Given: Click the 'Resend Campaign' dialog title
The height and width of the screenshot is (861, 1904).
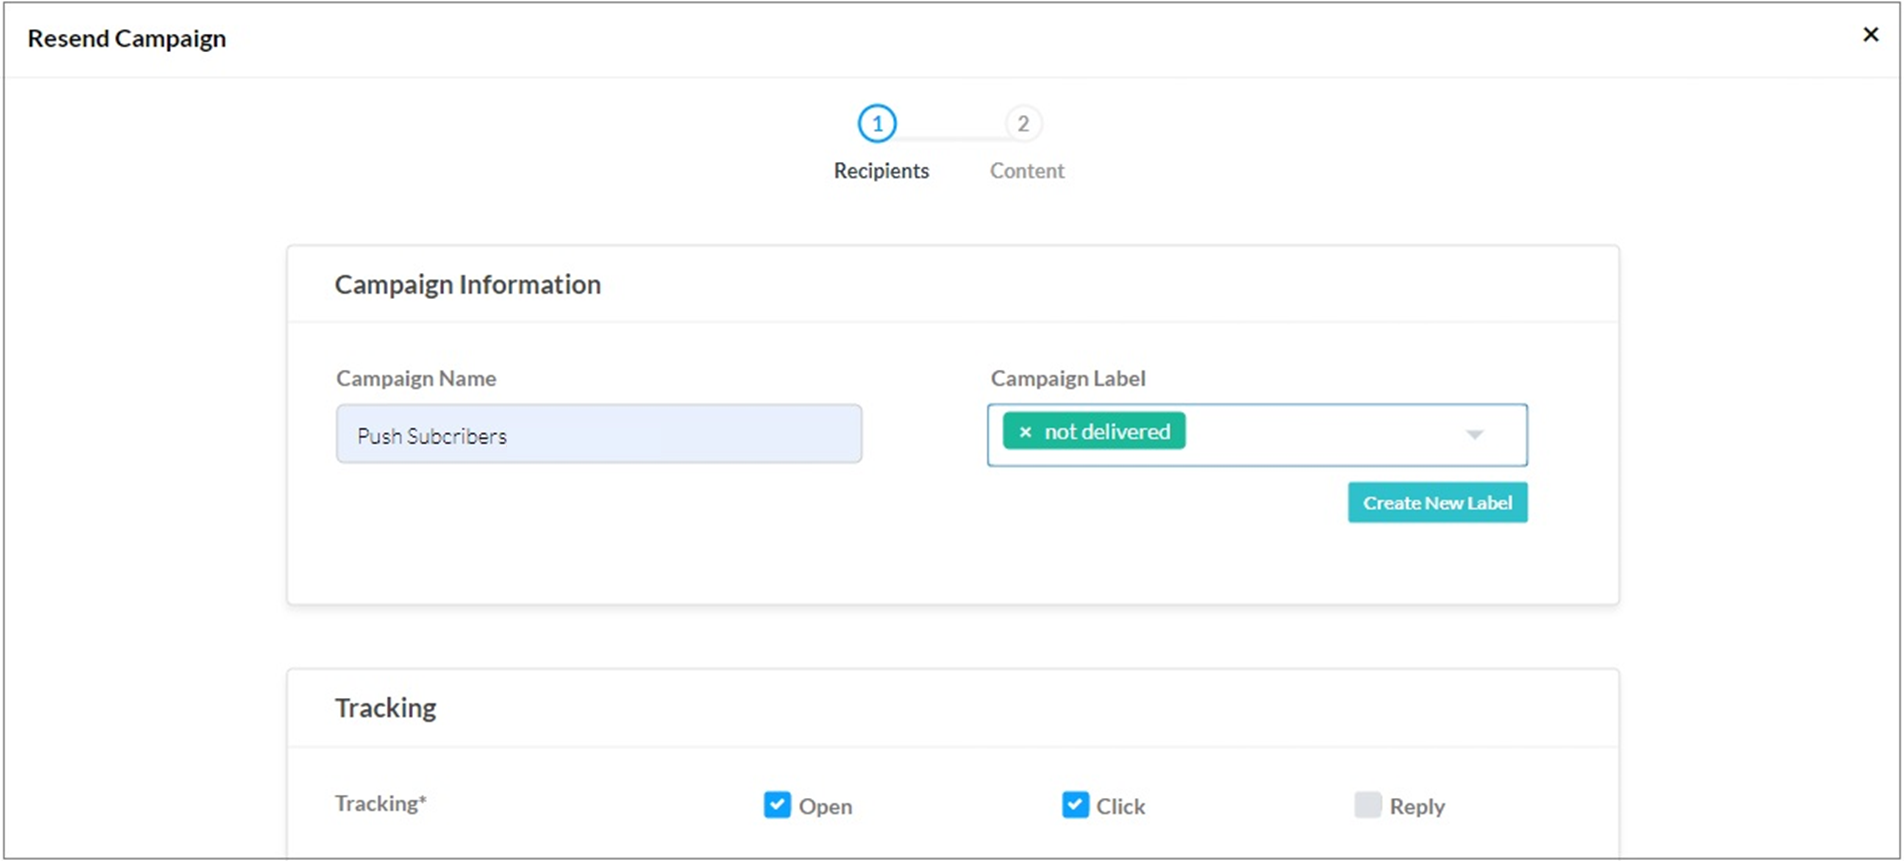Looking at the screenshot, I should pyautogui.click(x=127, y=39).
